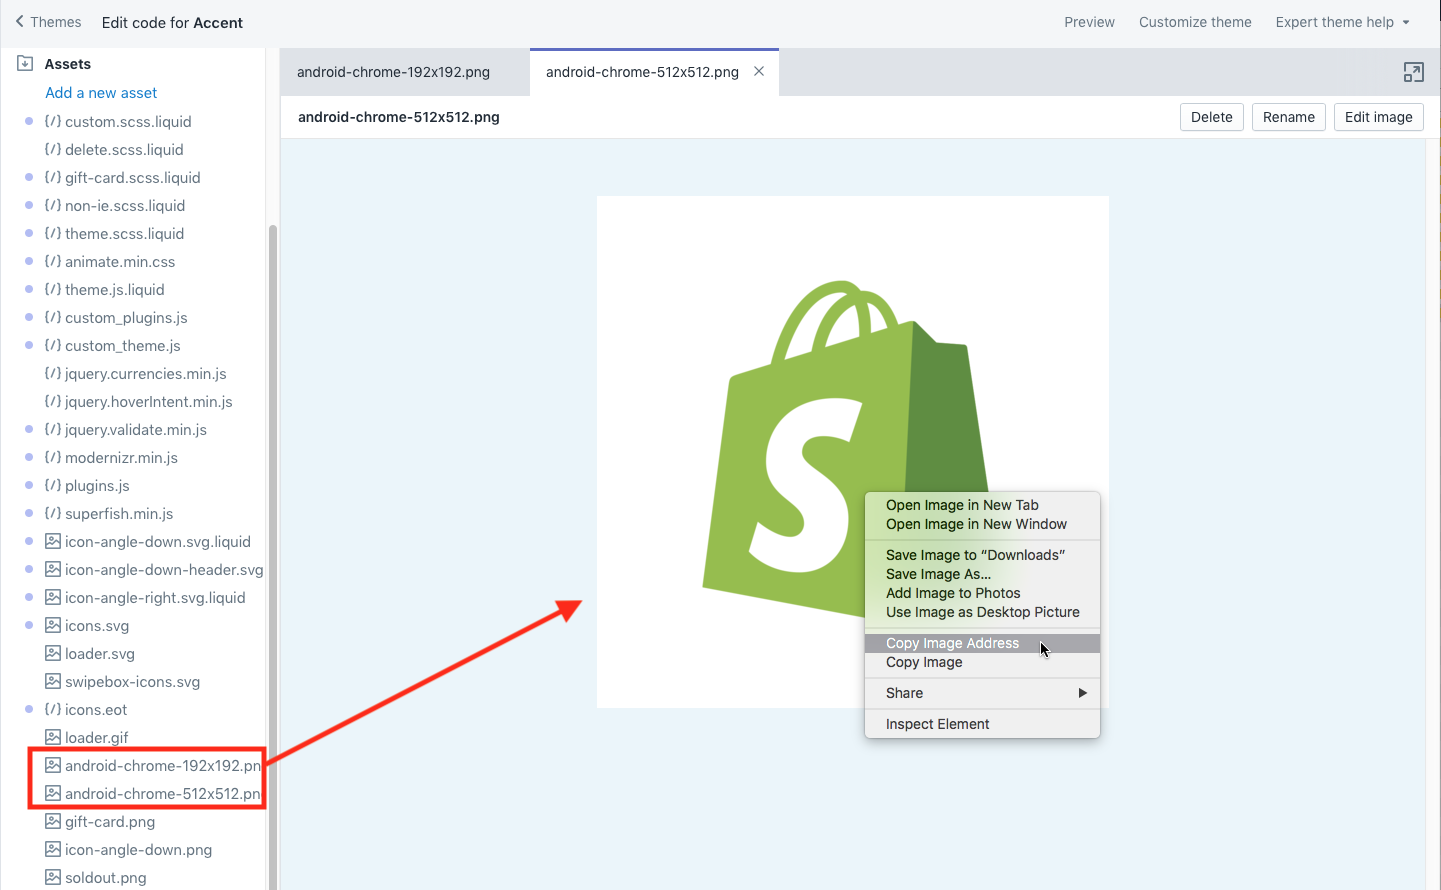Click the image icon beside swipebox-icons.svg
This screenshot has height=890, width=1441.
point(52,681)
